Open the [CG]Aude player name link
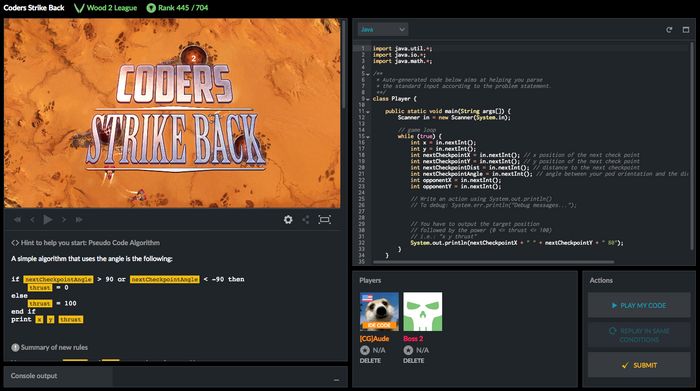The image size is (700, 391). [x=374, y=339]
